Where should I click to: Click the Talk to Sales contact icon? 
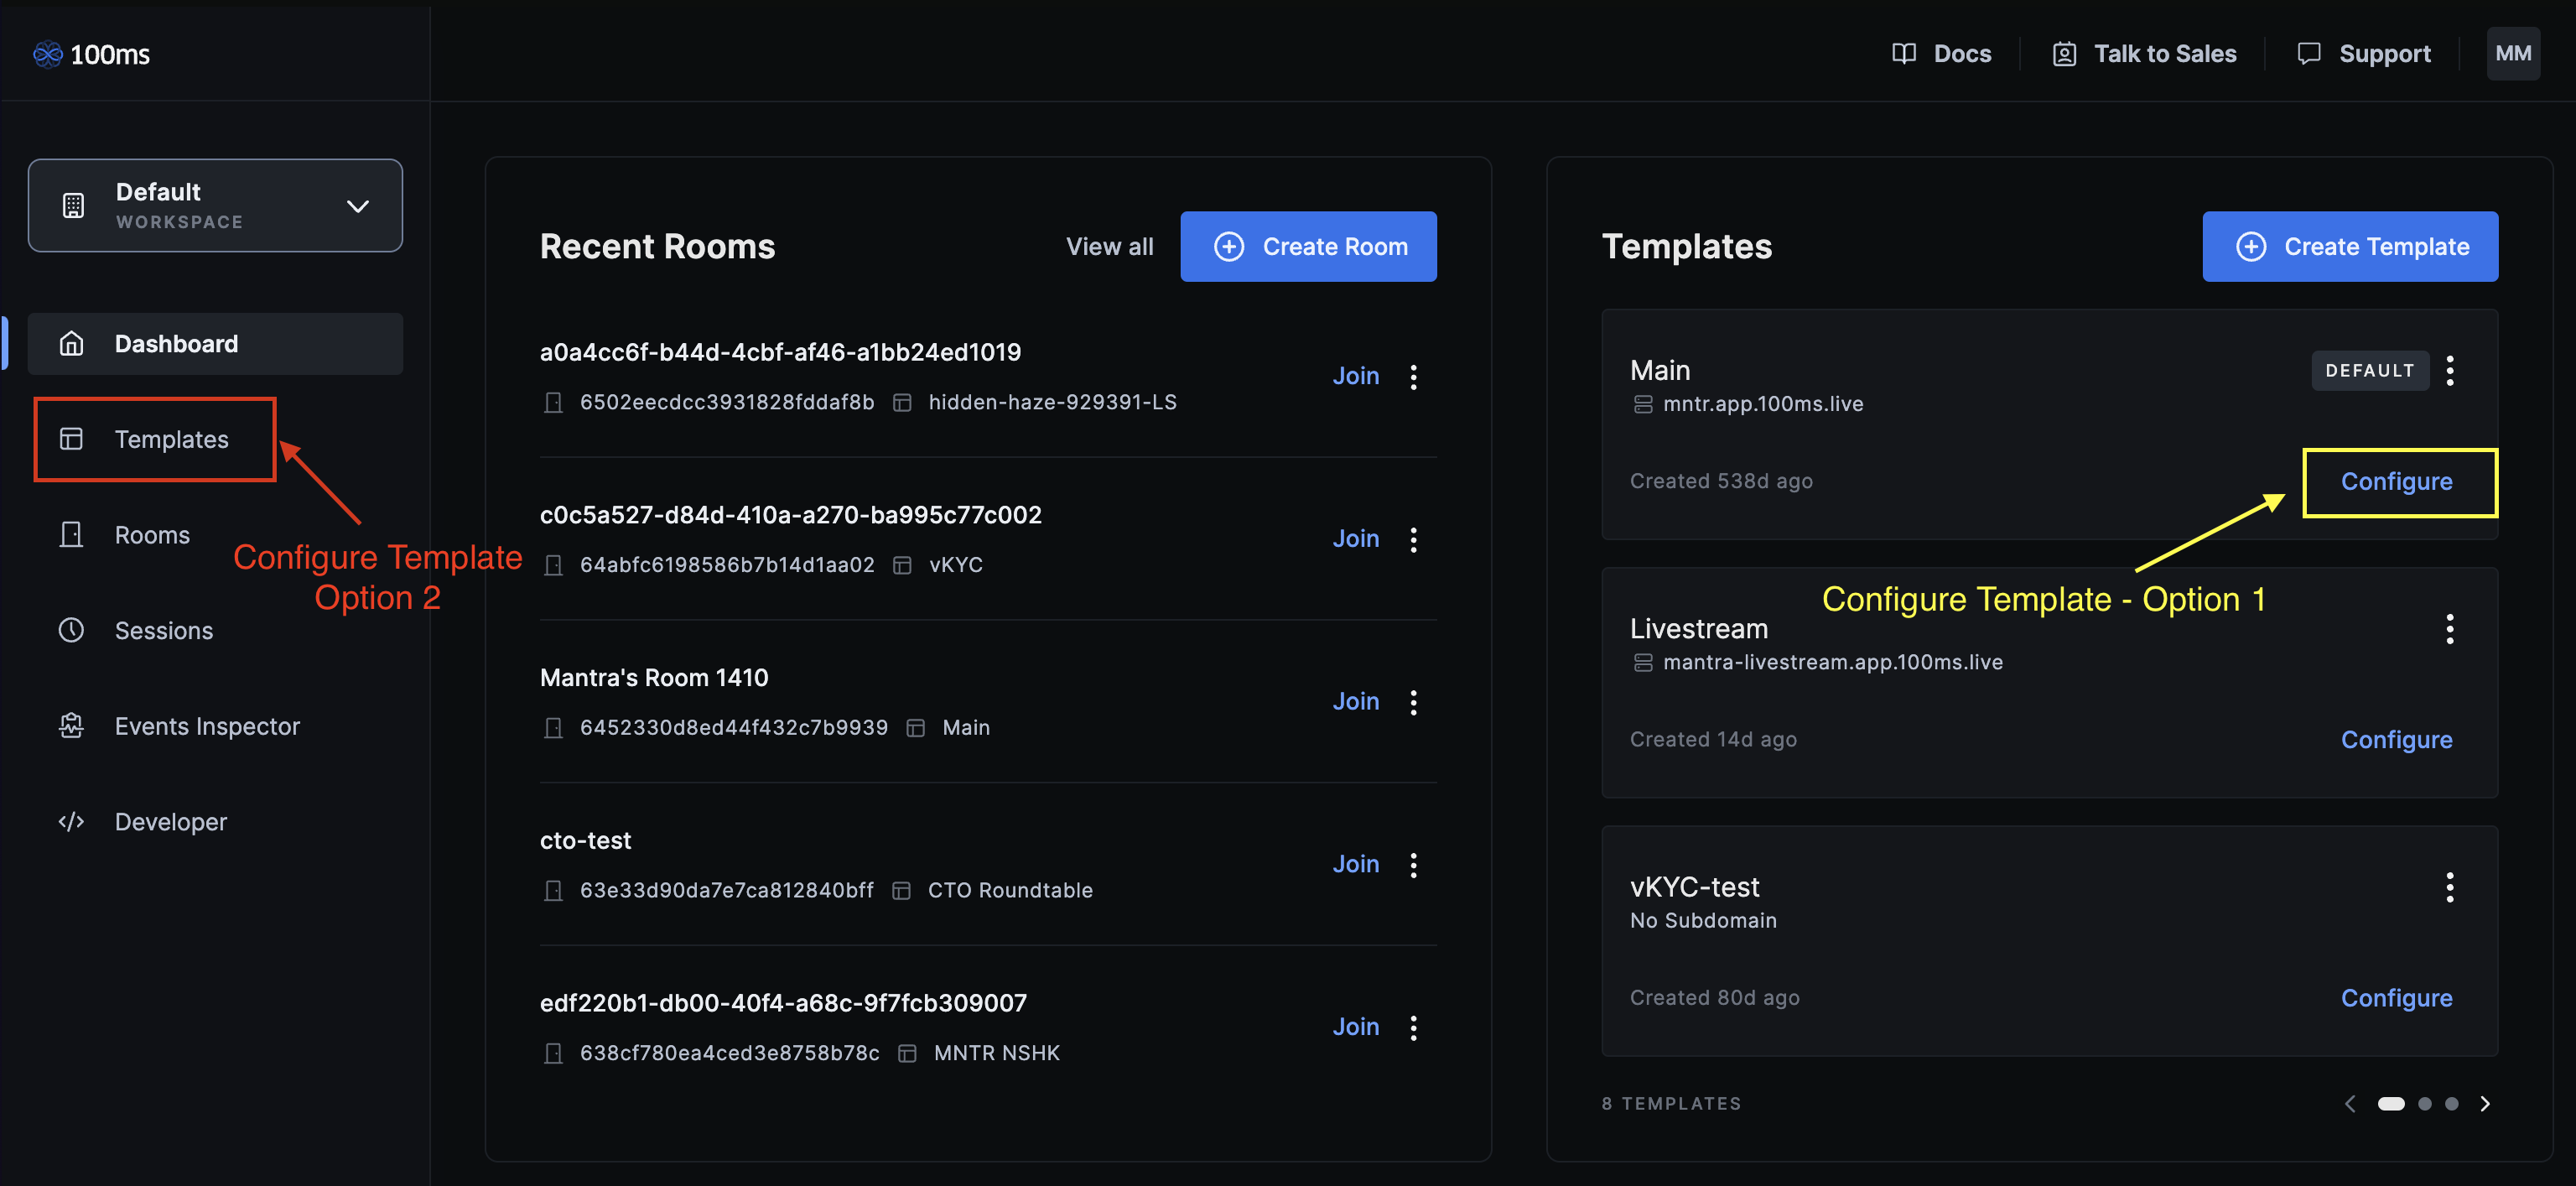pyautogui.click(x=2064, y=54)
